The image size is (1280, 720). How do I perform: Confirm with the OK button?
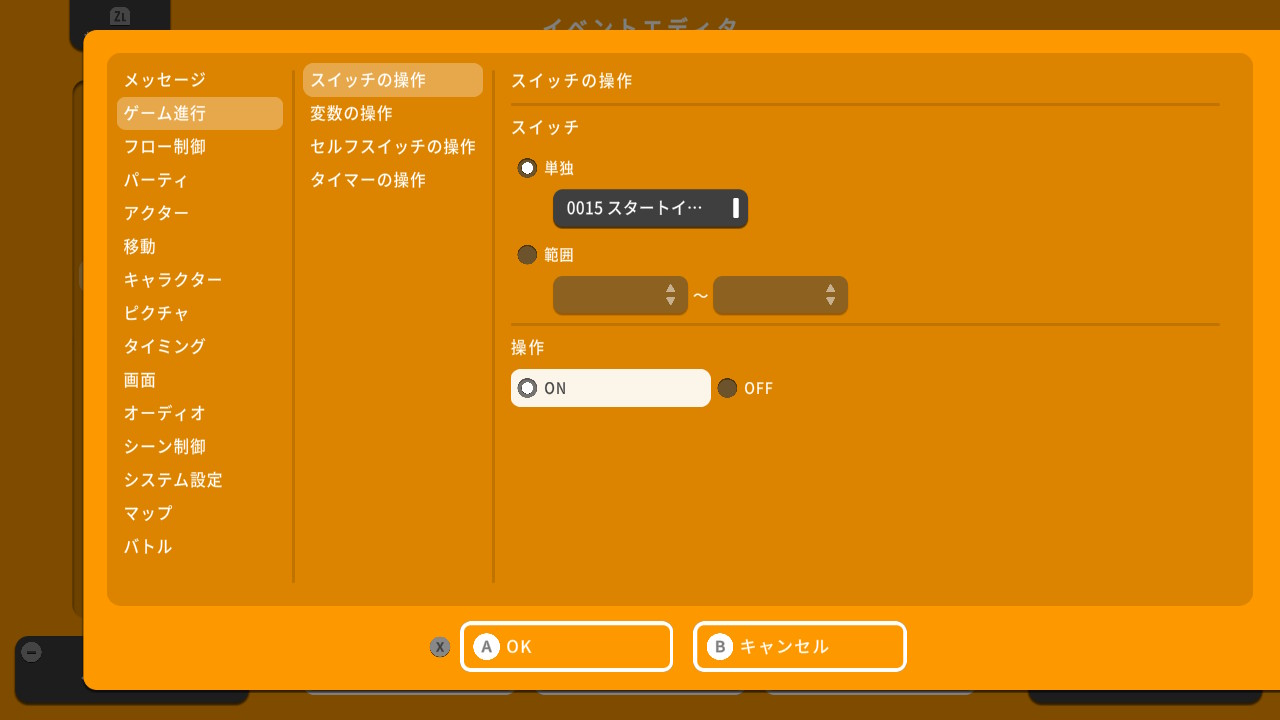pos(566,646)
